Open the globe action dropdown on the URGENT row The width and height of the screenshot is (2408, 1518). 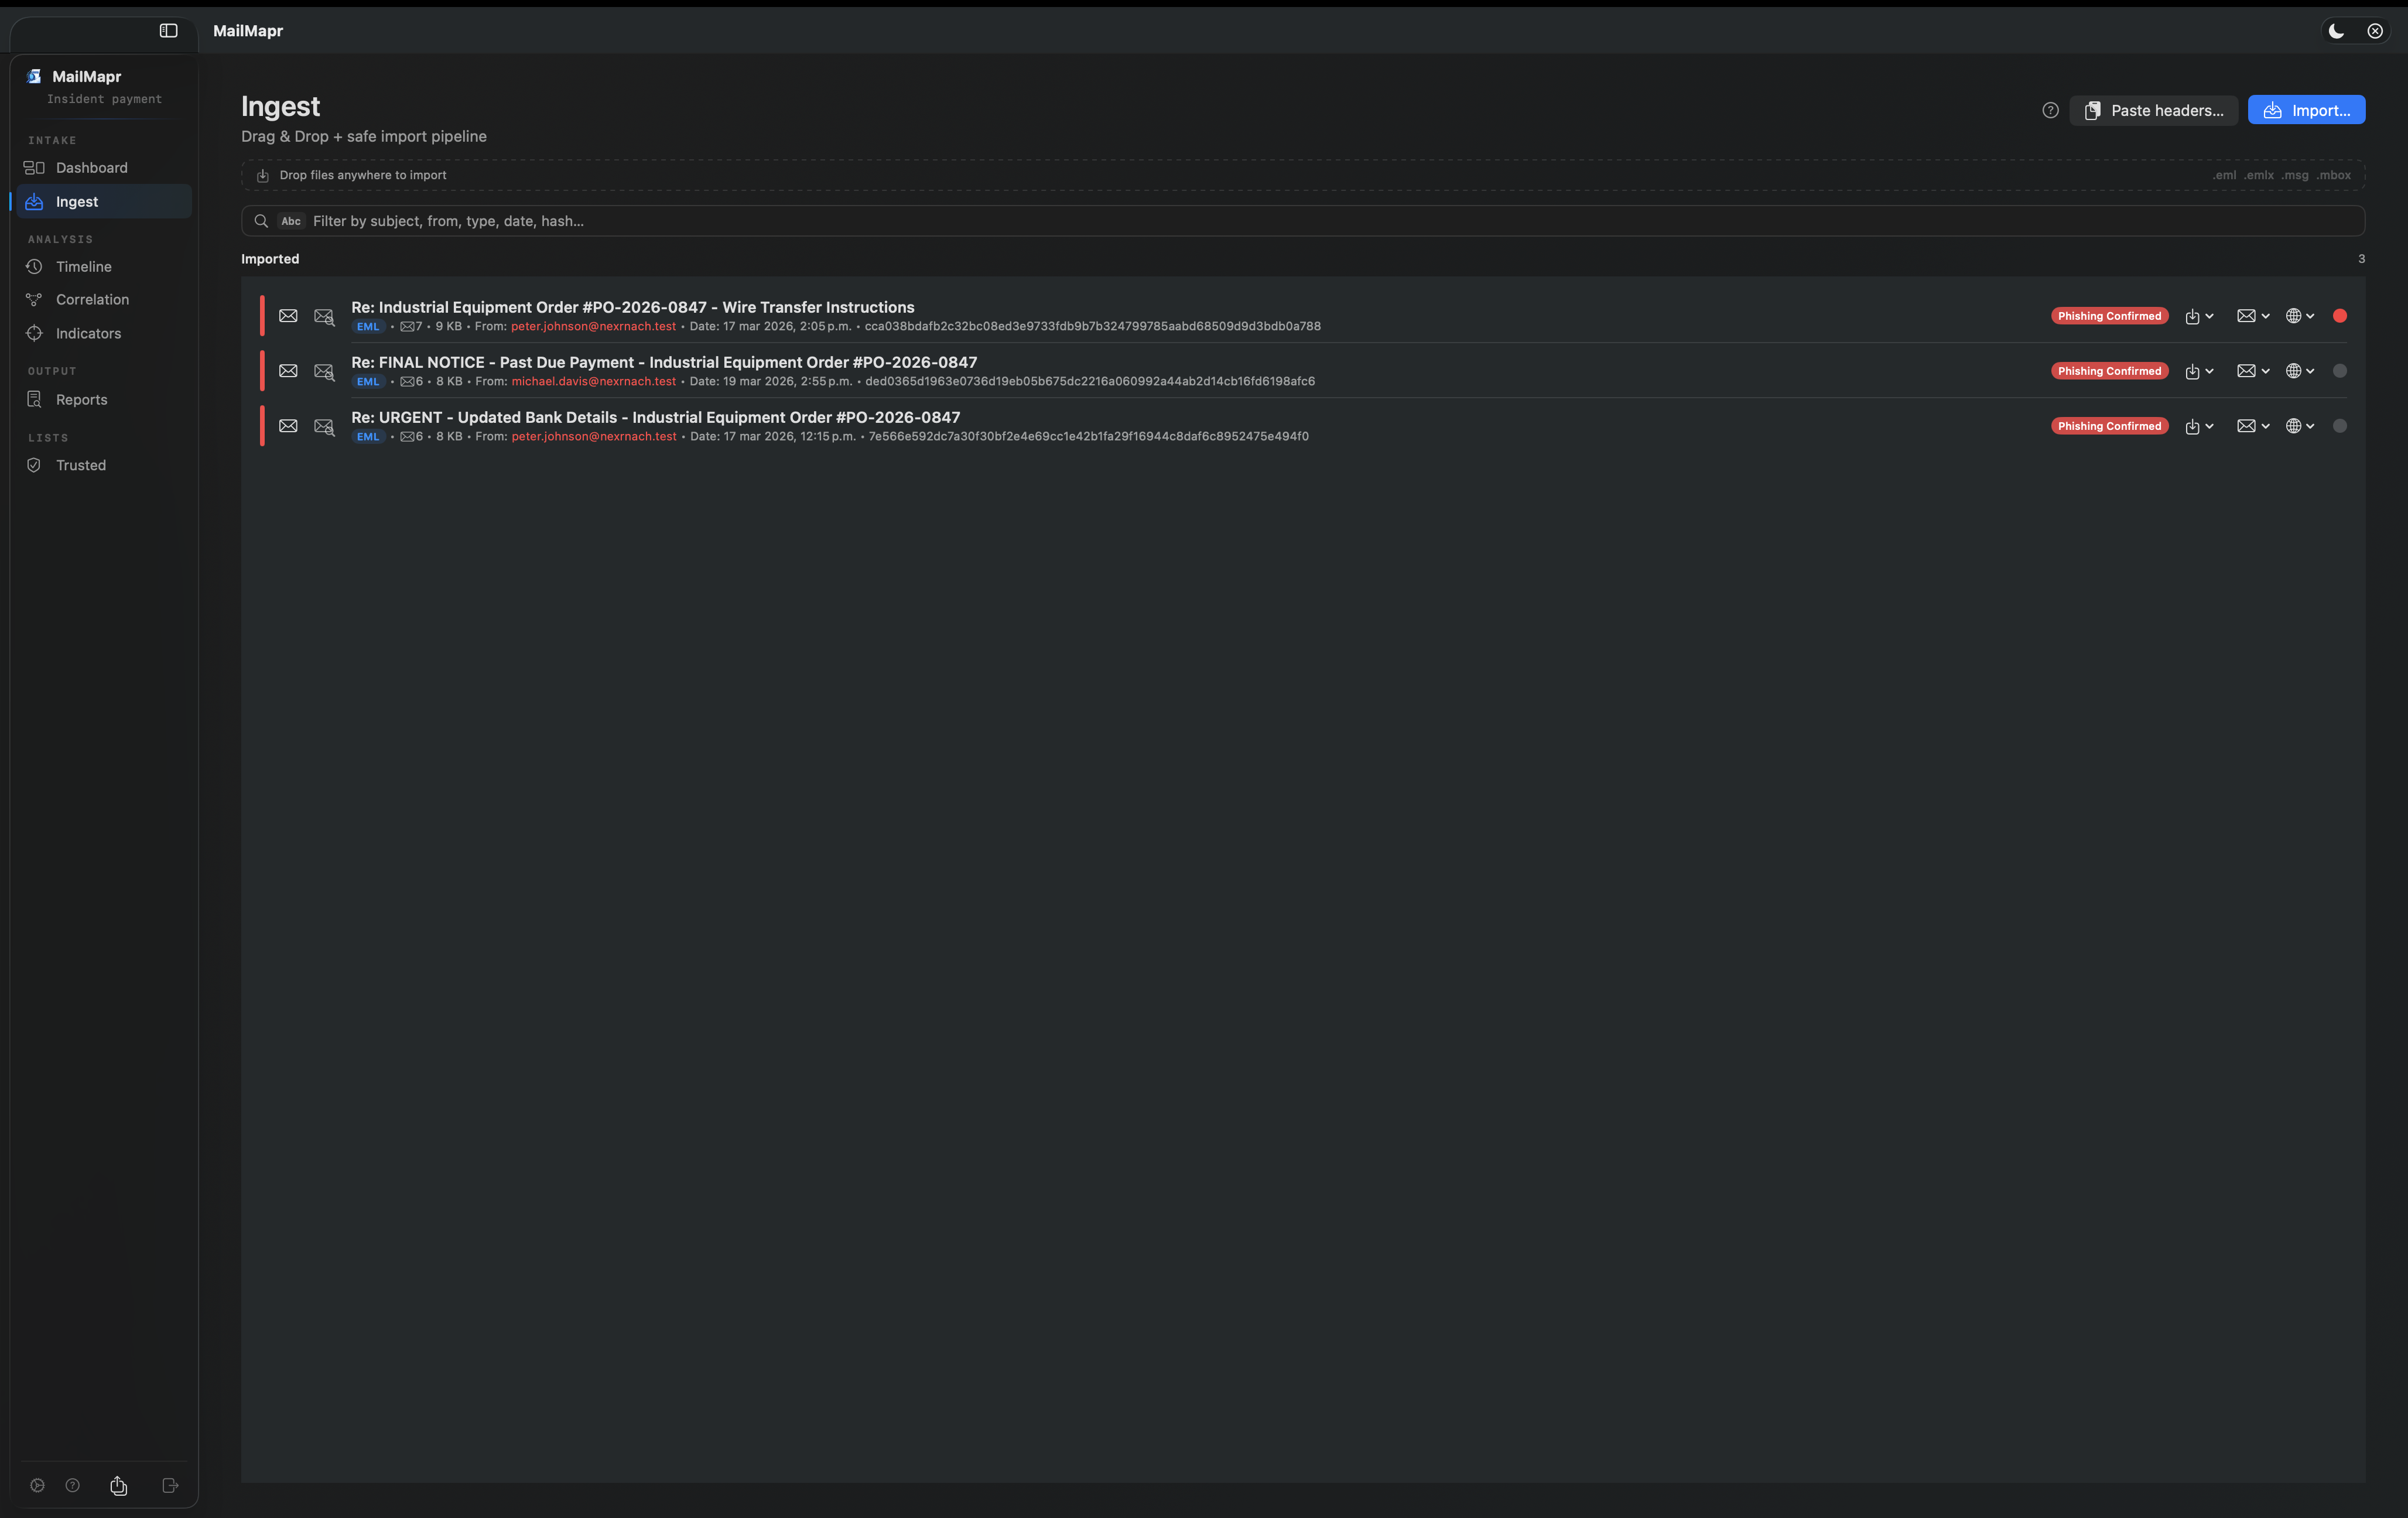[x=2299, y=426]
